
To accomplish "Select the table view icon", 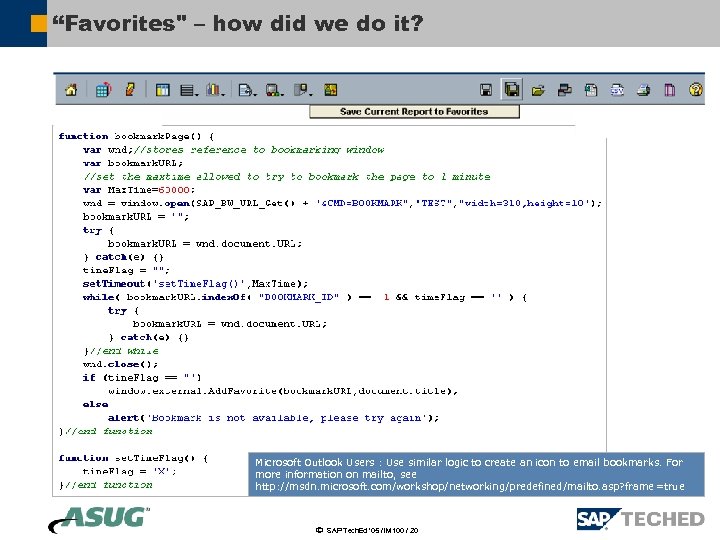I will pyautogui.click(x=163, y=90).
